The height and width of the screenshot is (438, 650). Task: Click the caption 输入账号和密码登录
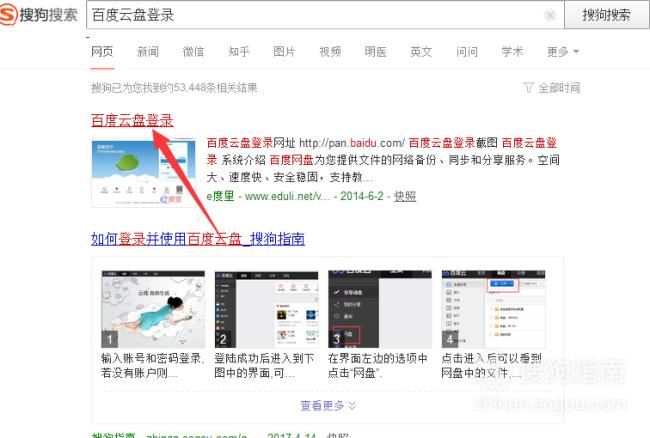point(152,365)
